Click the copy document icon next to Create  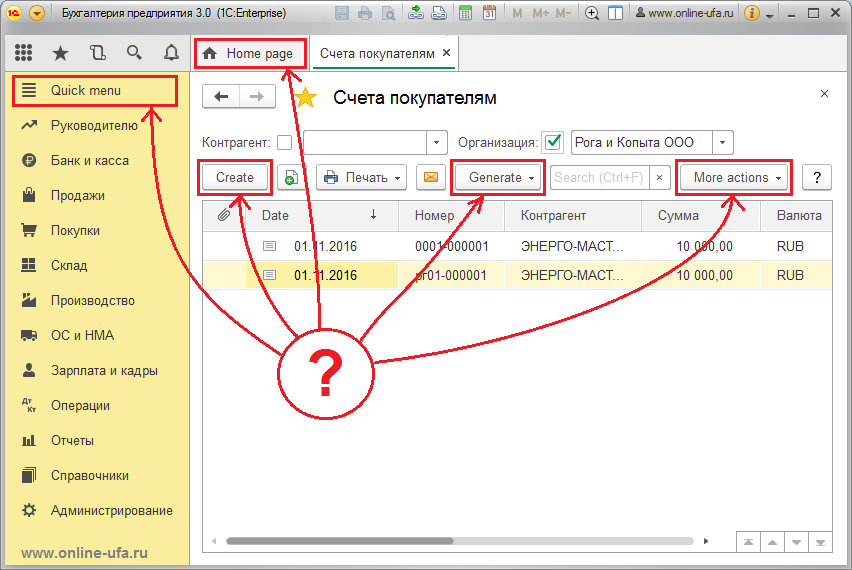point(291,178)
